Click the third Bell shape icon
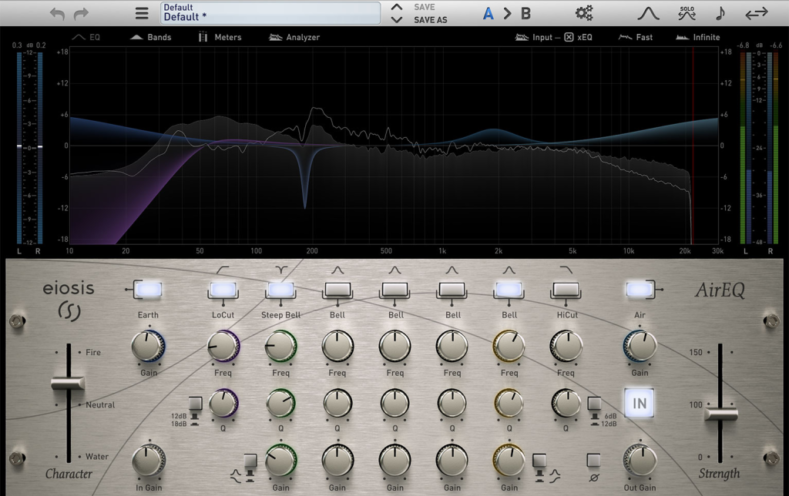This screenshot has height=496, width=789. 452,271
